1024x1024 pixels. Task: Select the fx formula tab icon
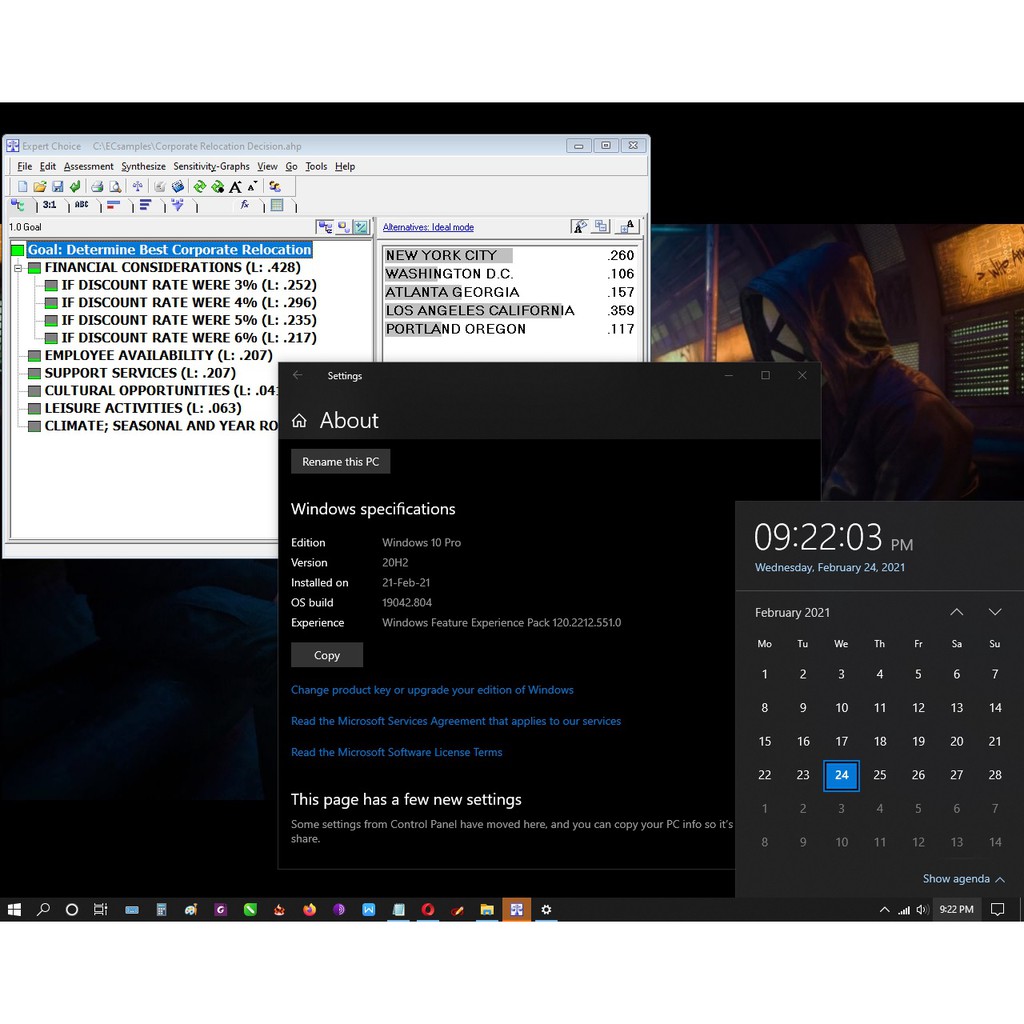pos(245,205)
